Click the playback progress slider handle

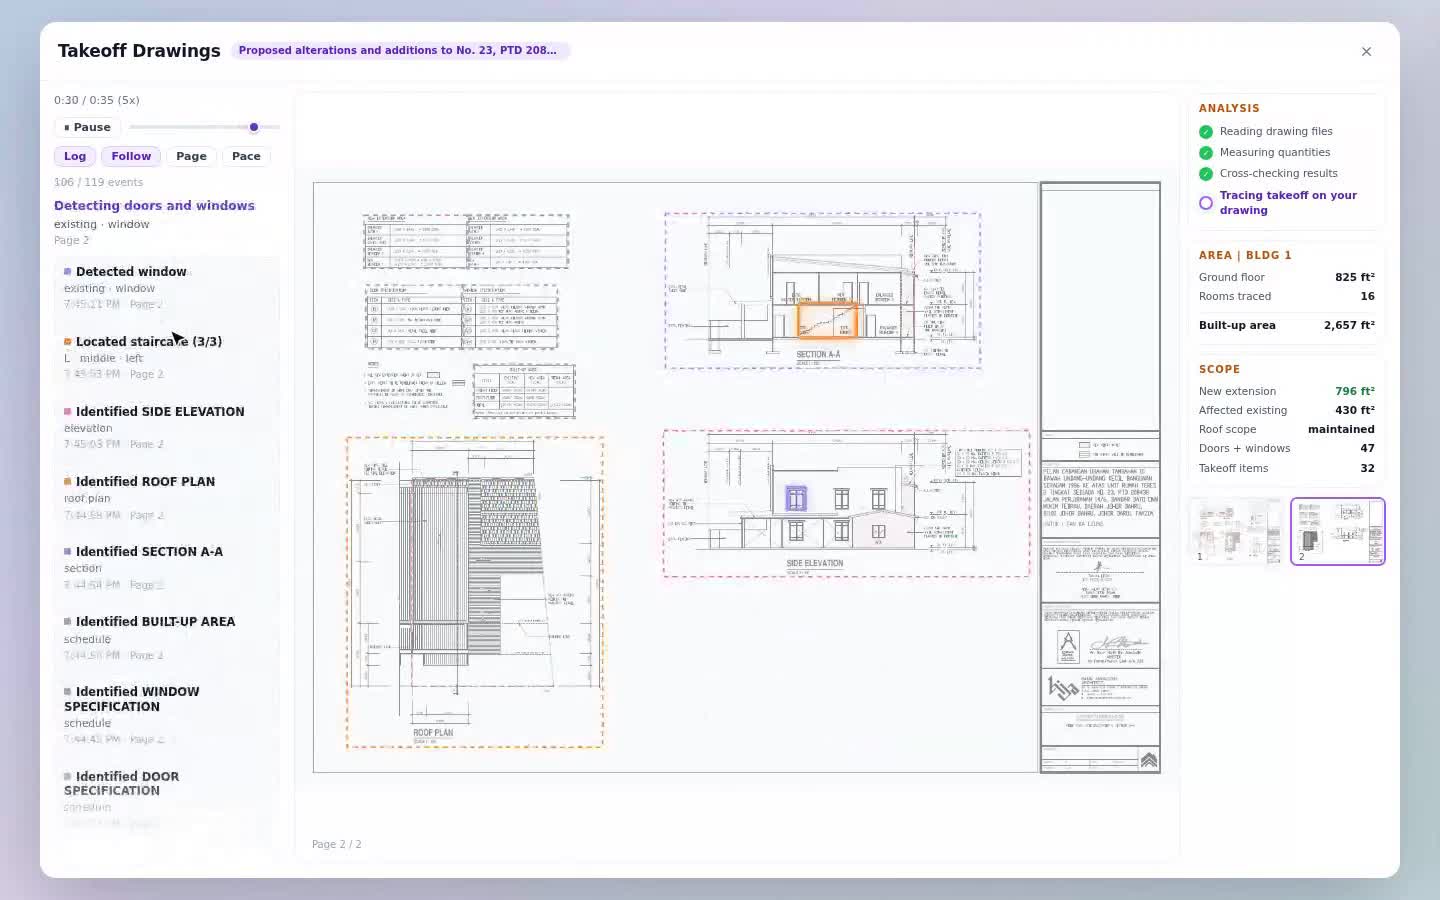click(x=254, y=127)
